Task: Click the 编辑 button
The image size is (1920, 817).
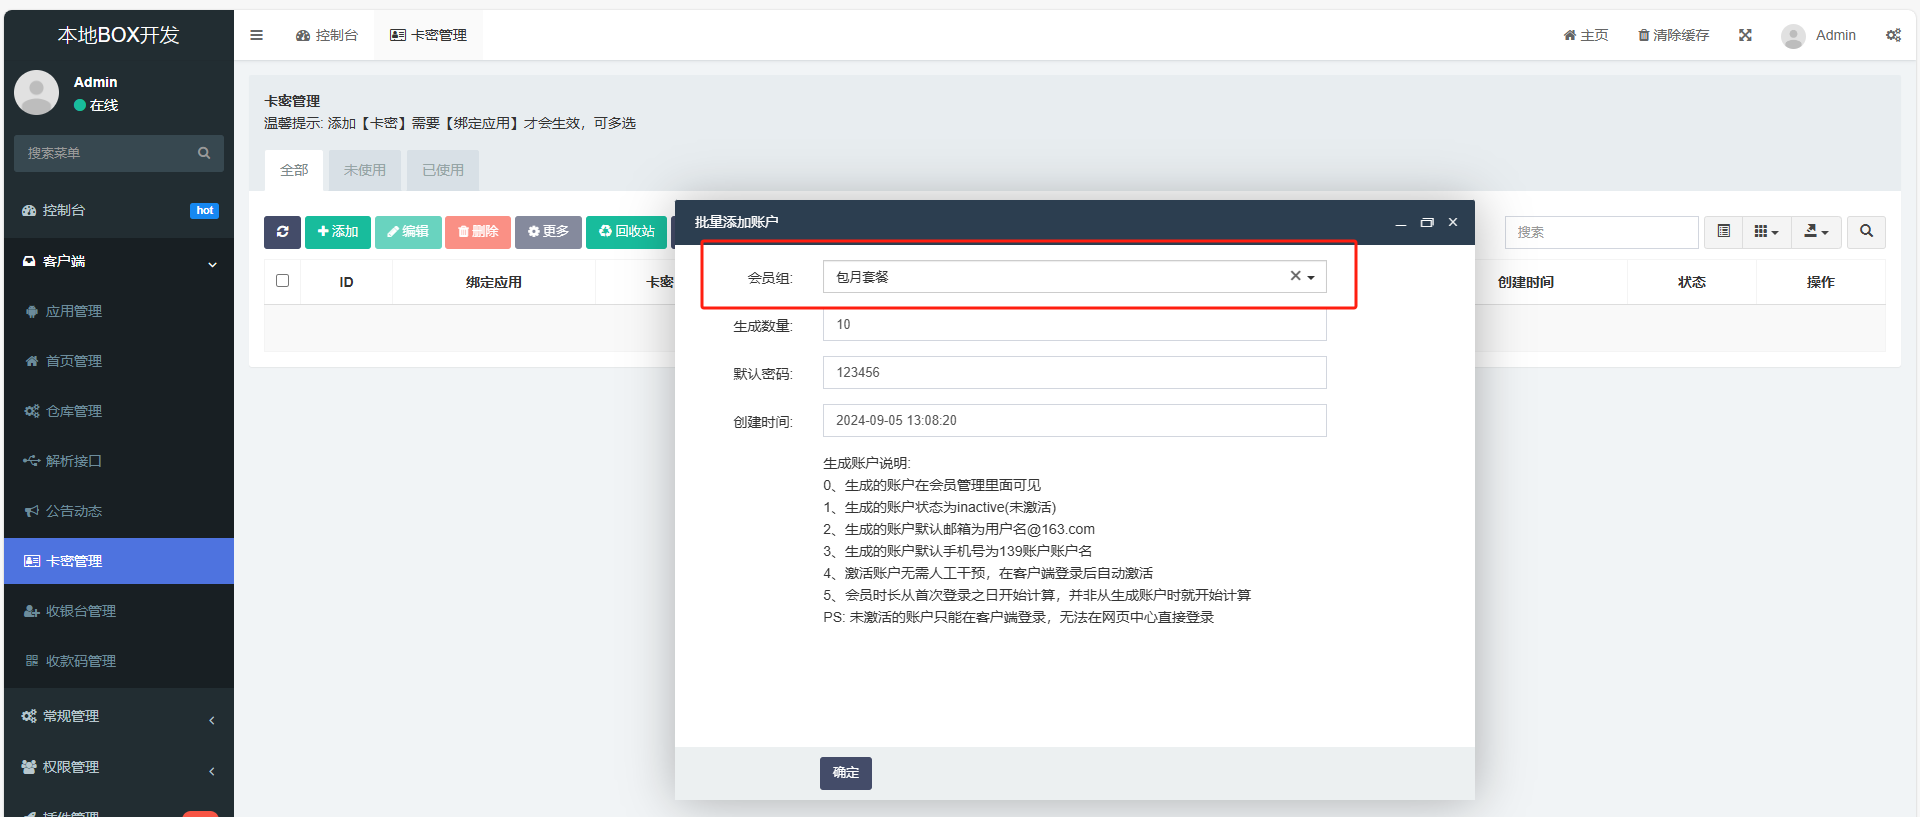Action: [x=408, y=232]
